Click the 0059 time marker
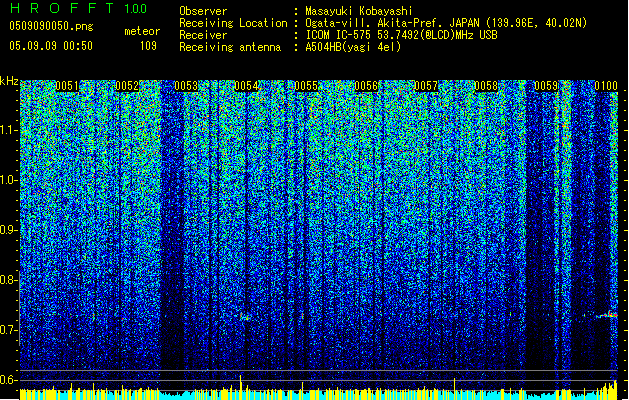This screenshot has height=400, width=629. point(546,86)
